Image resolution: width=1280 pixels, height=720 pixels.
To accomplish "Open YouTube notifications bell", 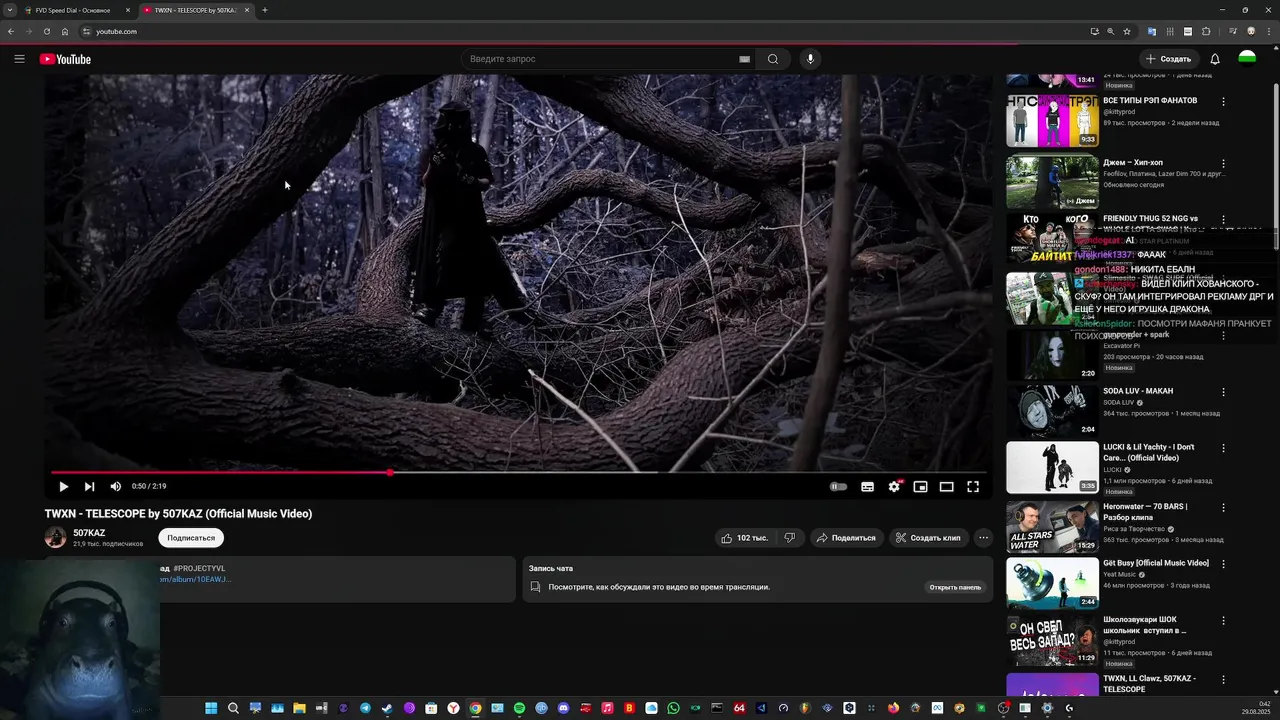I will click(1215, 59).
